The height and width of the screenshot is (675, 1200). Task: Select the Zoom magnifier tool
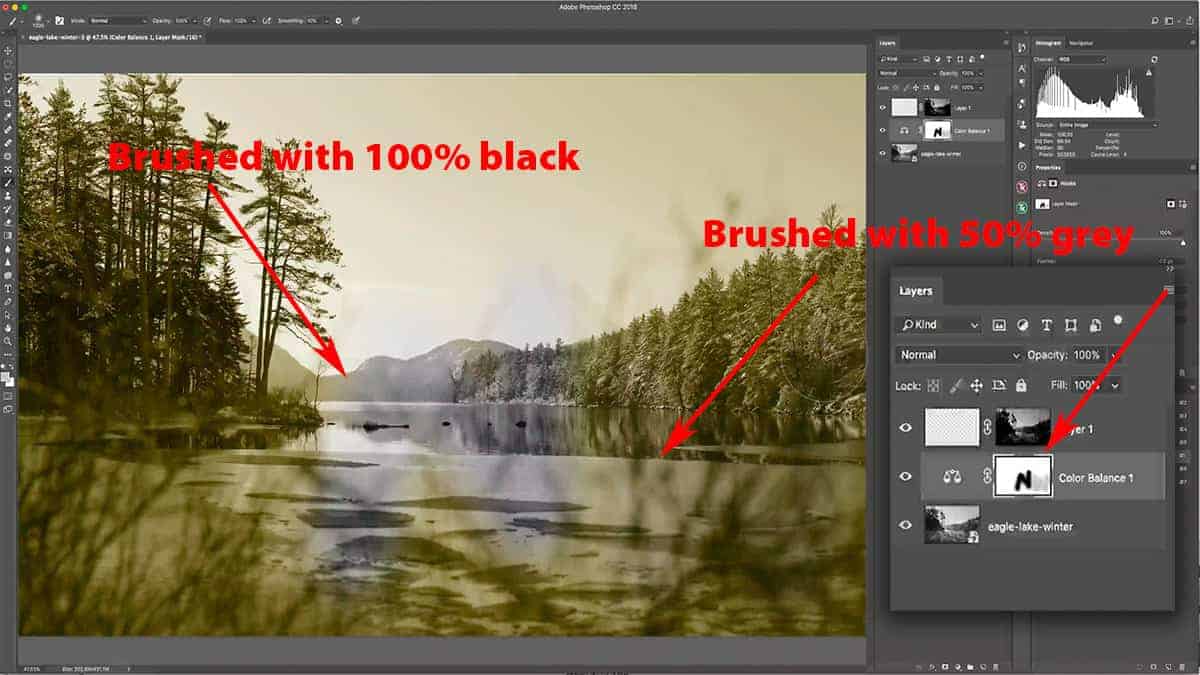pyautogui.click(x=9, y=341)
